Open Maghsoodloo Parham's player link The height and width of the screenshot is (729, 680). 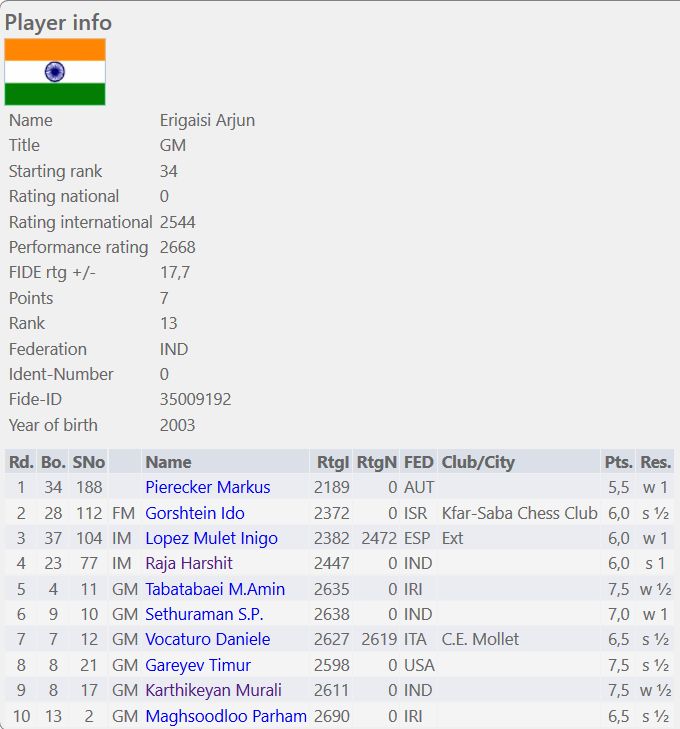225,716
